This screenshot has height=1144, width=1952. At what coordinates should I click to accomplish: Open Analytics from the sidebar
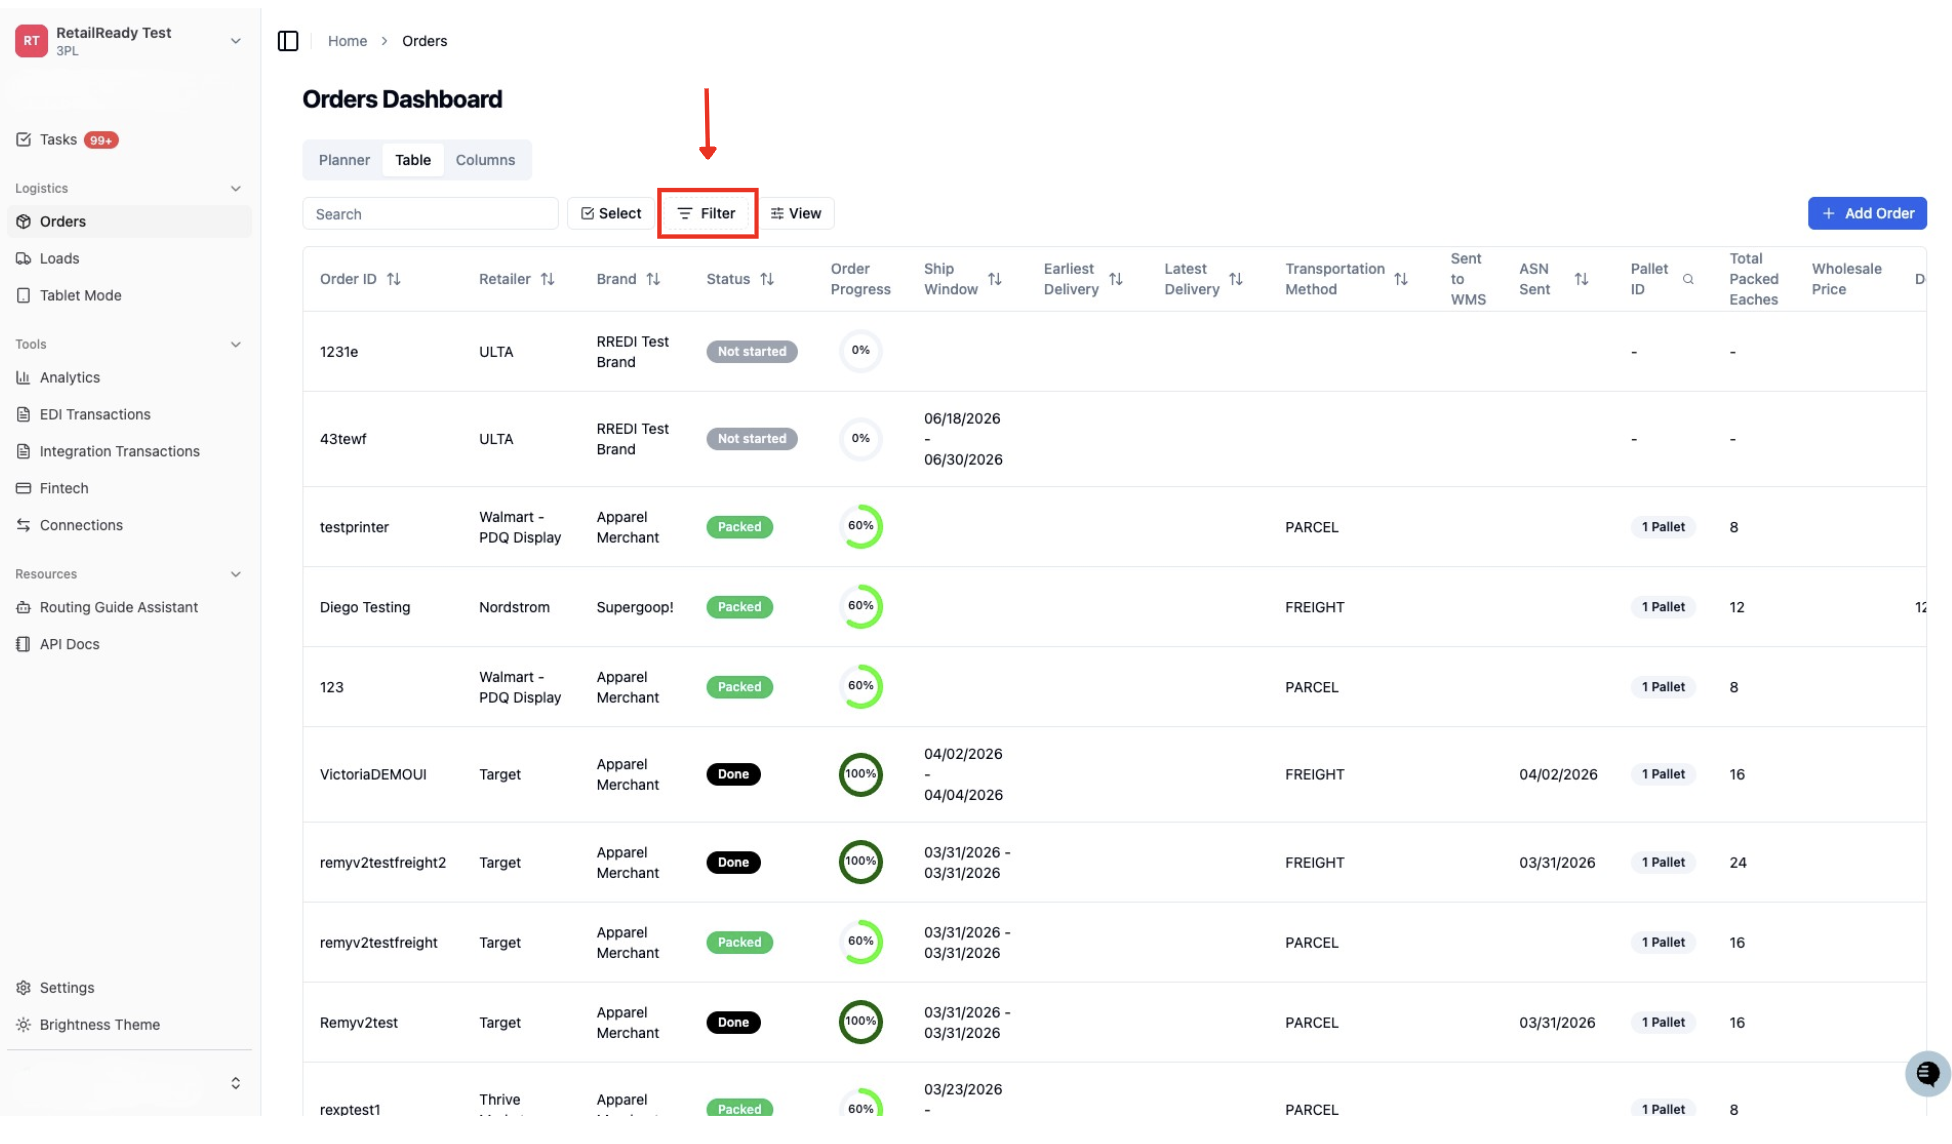point(70,378)
